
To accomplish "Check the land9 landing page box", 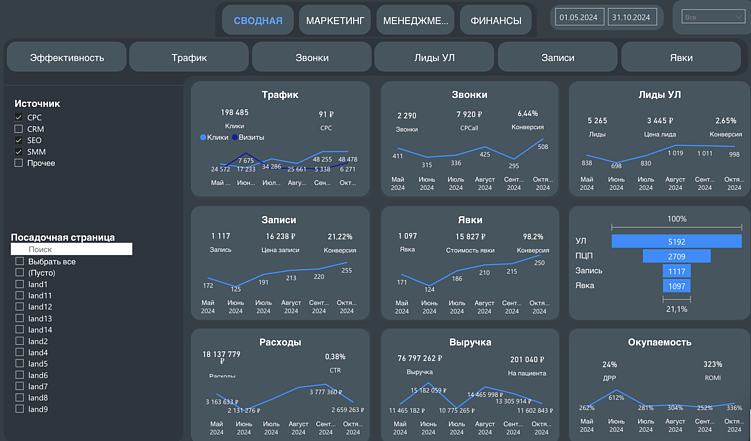I will pos(20,409).
